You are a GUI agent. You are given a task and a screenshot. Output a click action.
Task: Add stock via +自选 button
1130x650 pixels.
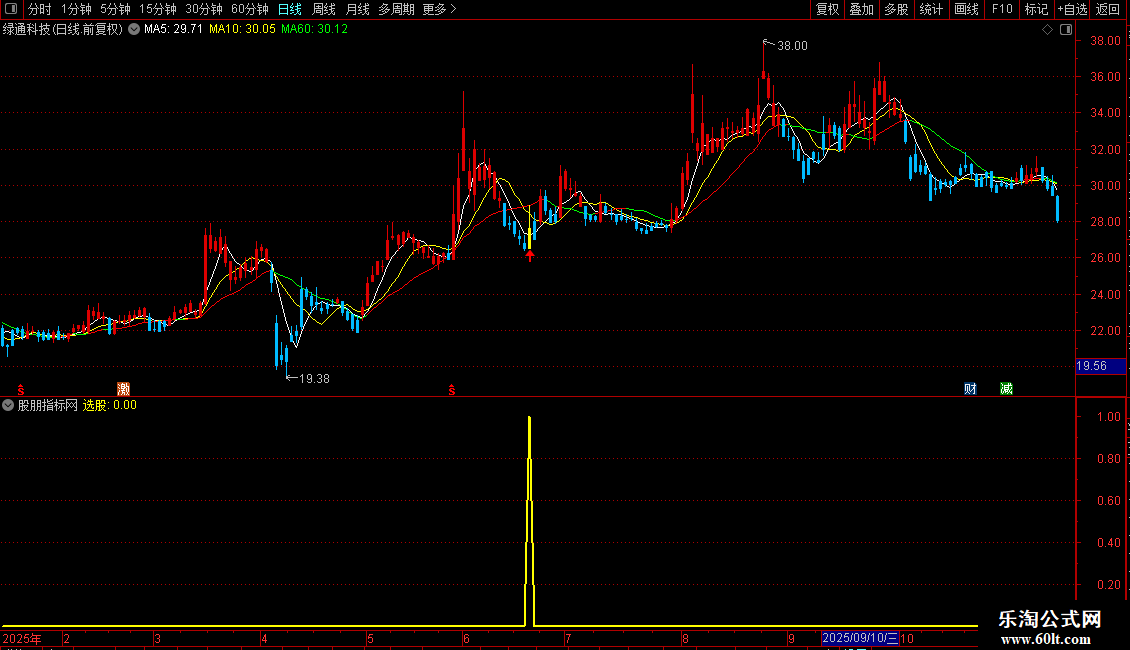(1072, 9)
